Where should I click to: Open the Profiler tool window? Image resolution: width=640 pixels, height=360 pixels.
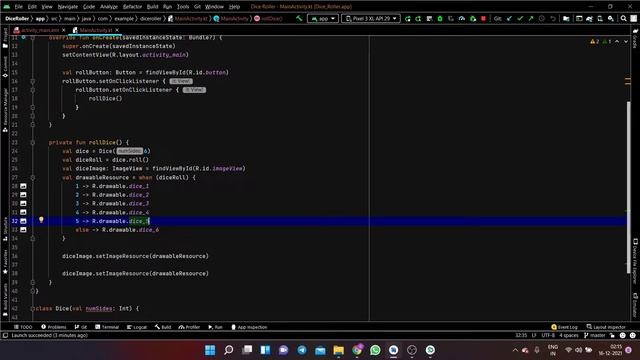point(189,327)
